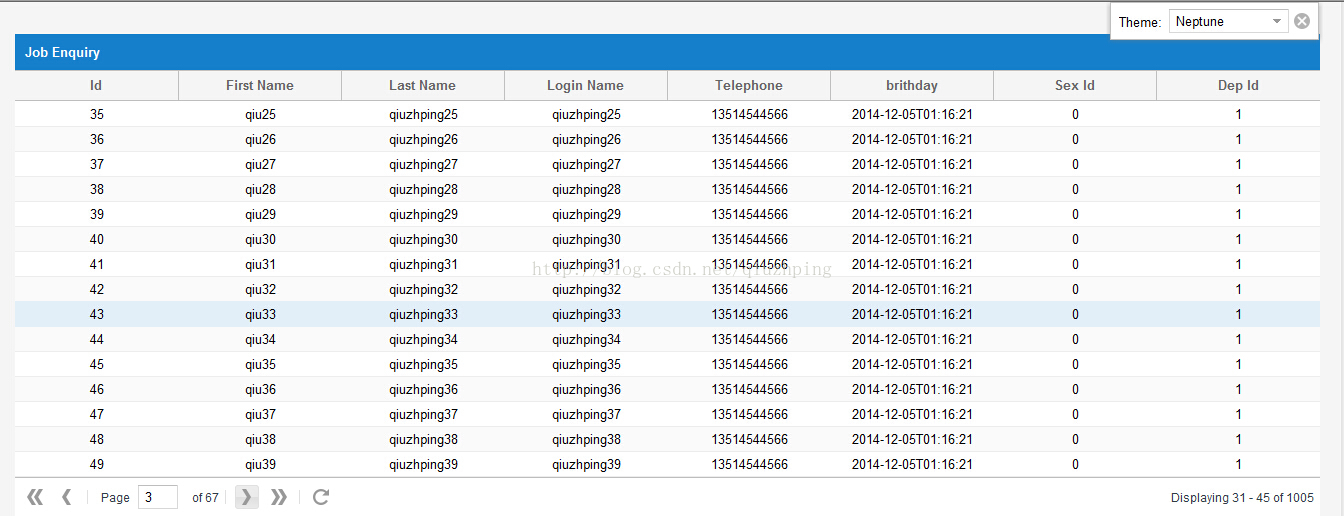Sort by the Telephone column header
The width and height of the screenshot is (1344, 516).
(749, 85)
